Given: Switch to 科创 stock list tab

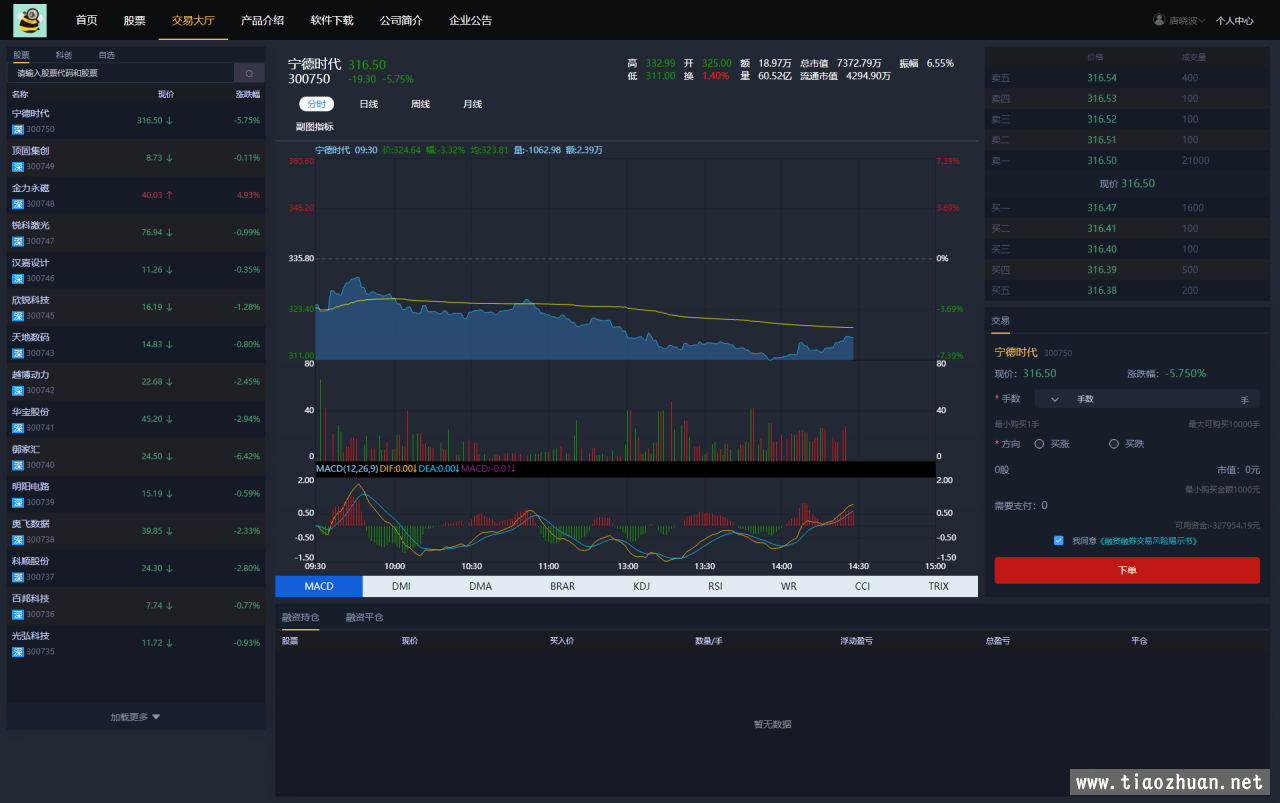Looking at the screenshot, I should pos(64,55).
